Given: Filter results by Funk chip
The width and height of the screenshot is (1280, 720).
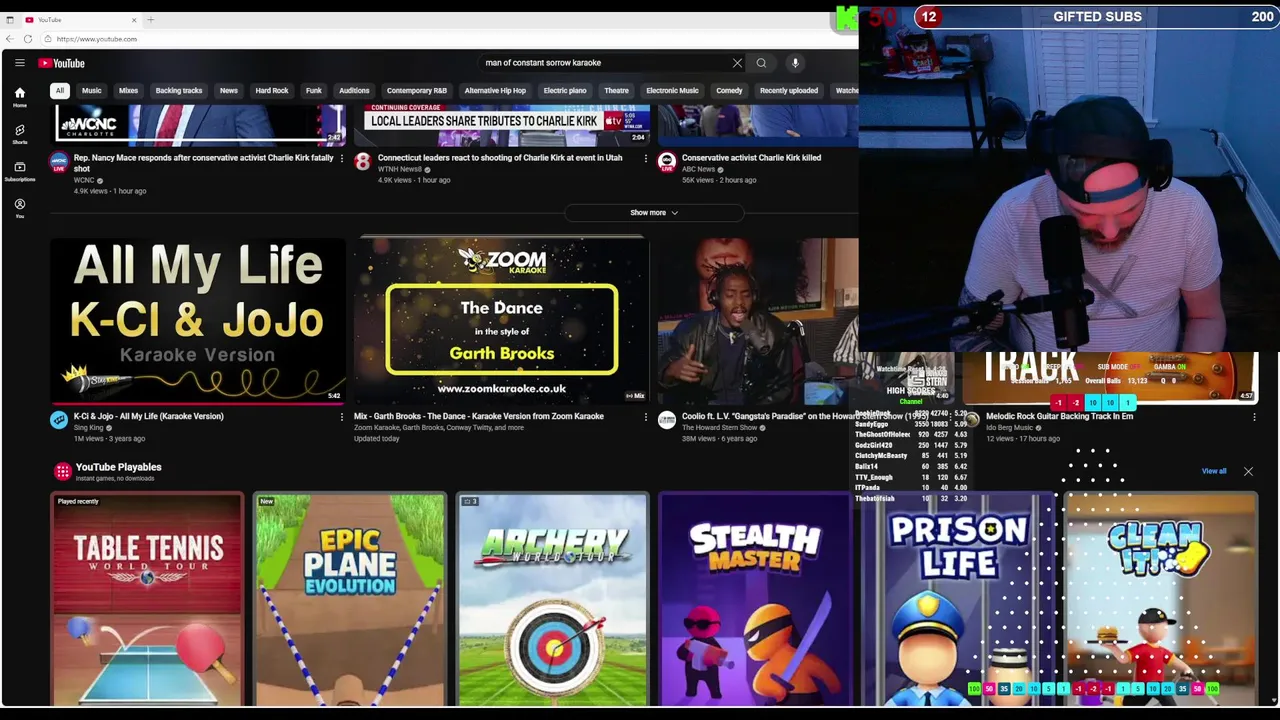Looking at the screenshot, I should click(313, 91).
